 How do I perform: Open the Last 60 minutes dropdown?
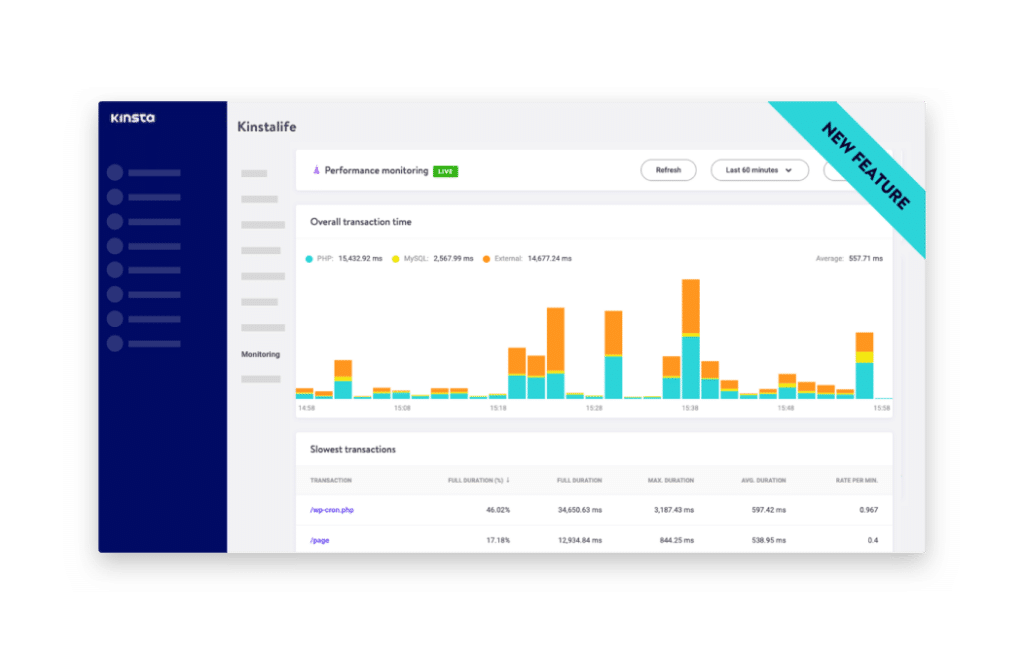pos(758,170)
